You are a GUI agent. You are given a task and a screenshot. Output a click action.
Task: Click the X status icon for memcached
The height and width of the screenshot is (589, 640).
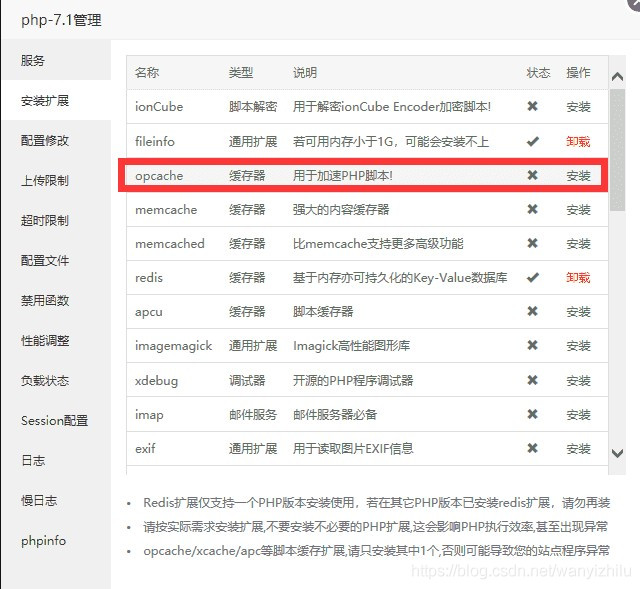coord(532,243)
